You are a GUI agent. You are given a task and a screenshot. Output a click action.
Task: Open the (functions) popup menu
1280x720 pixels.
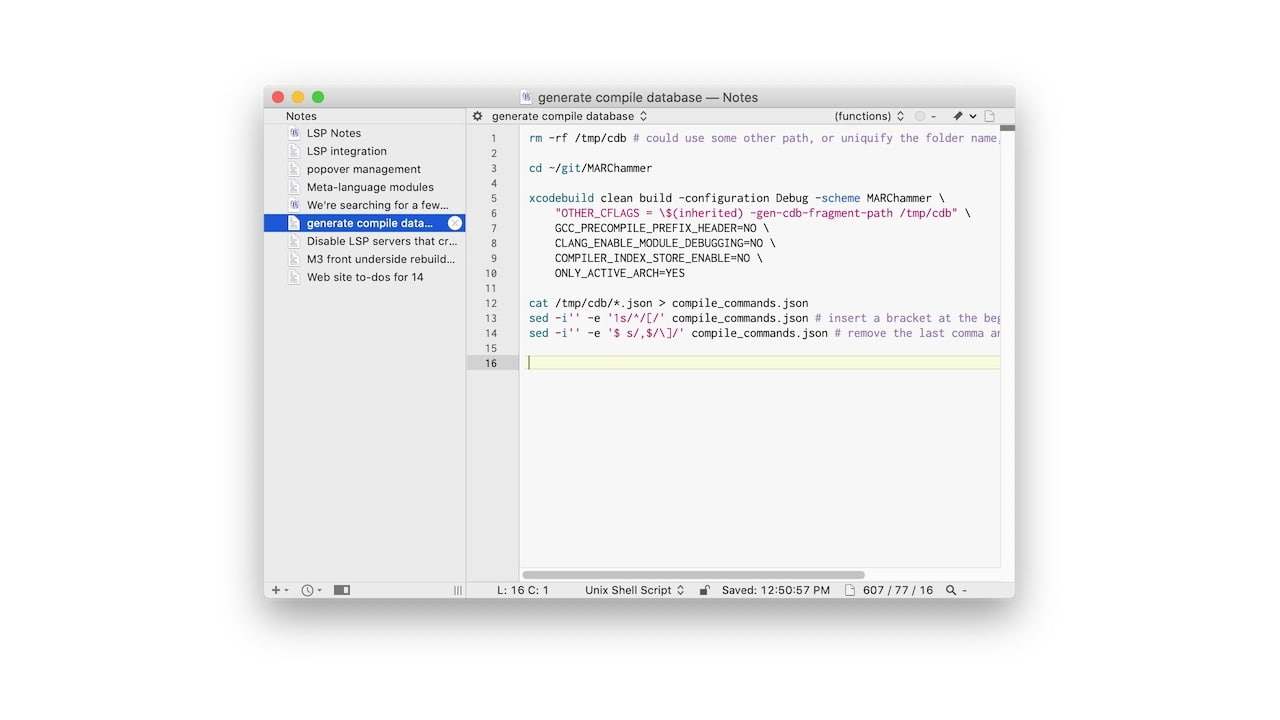[868, 116]
